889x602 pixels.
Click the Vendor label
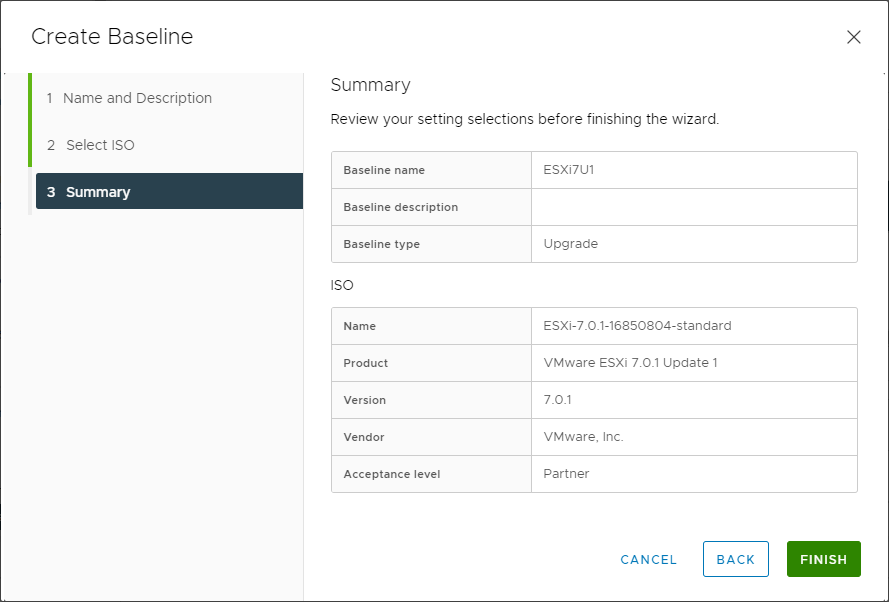point(364,437)
